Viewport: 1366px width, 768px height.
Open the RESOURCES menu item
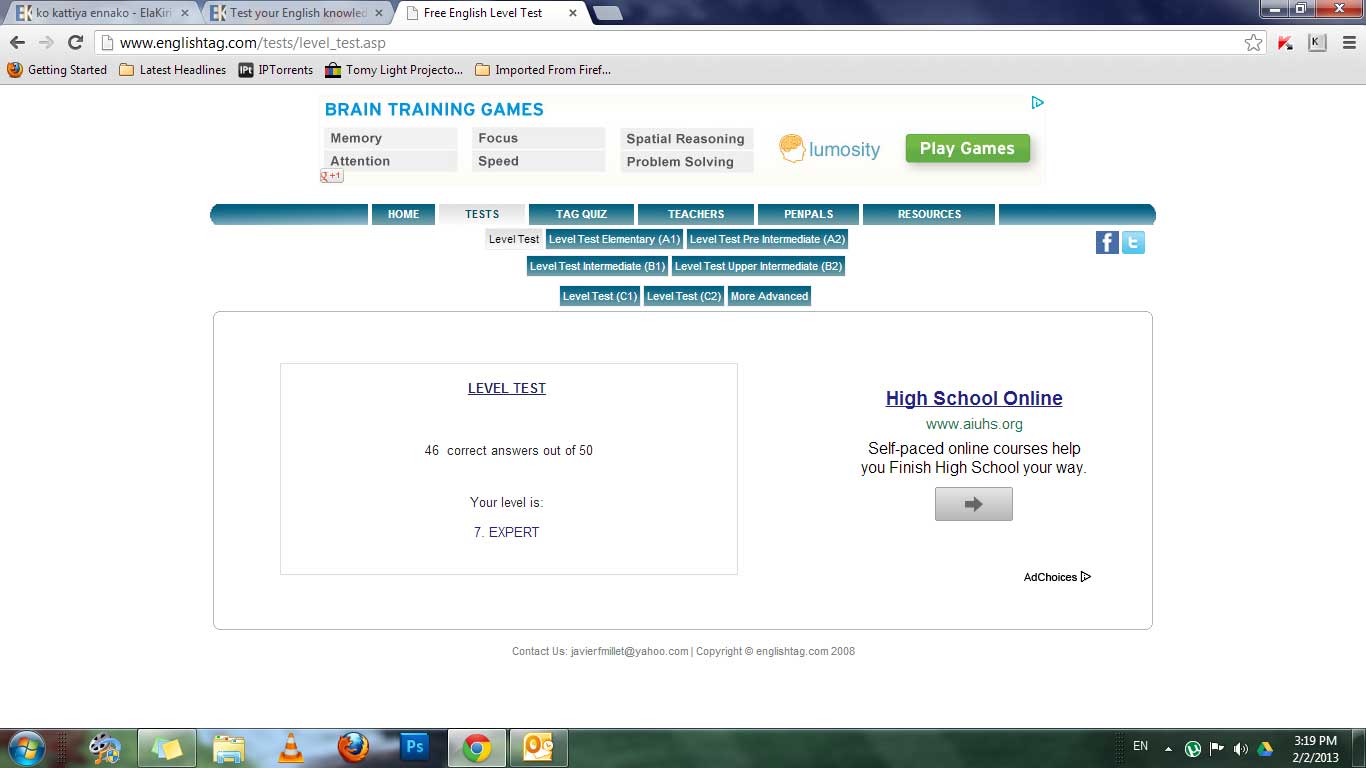(x=929, y=214)
